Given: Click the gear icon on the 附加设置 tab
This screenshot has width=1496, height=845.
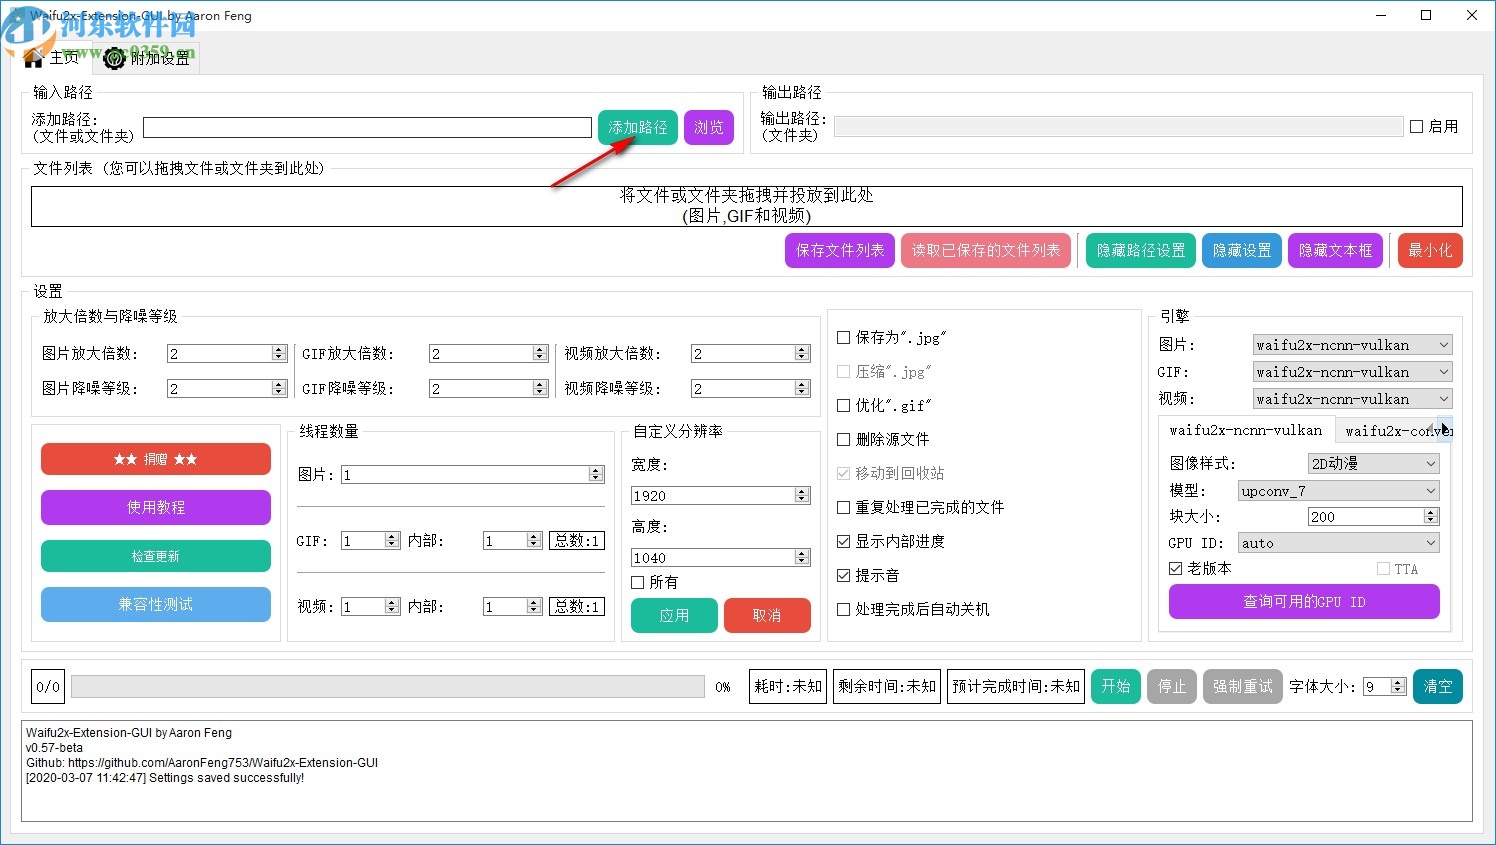Looking at the screenshot, I should coord(113,58).
